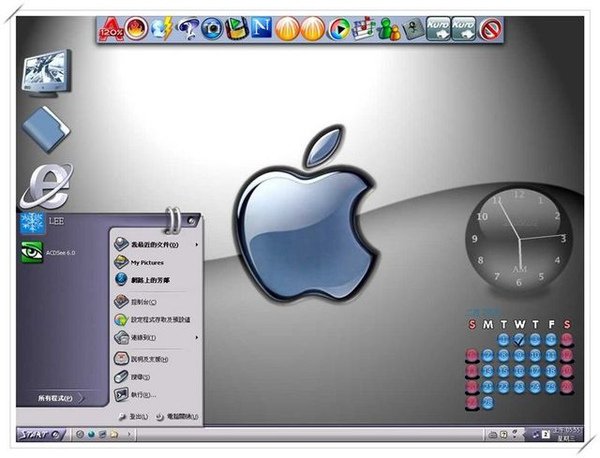Screen dimensions: 600x458
Task: Click the 電腦關機 Turn Off Computer button
Action: click(x=177, y=417)
